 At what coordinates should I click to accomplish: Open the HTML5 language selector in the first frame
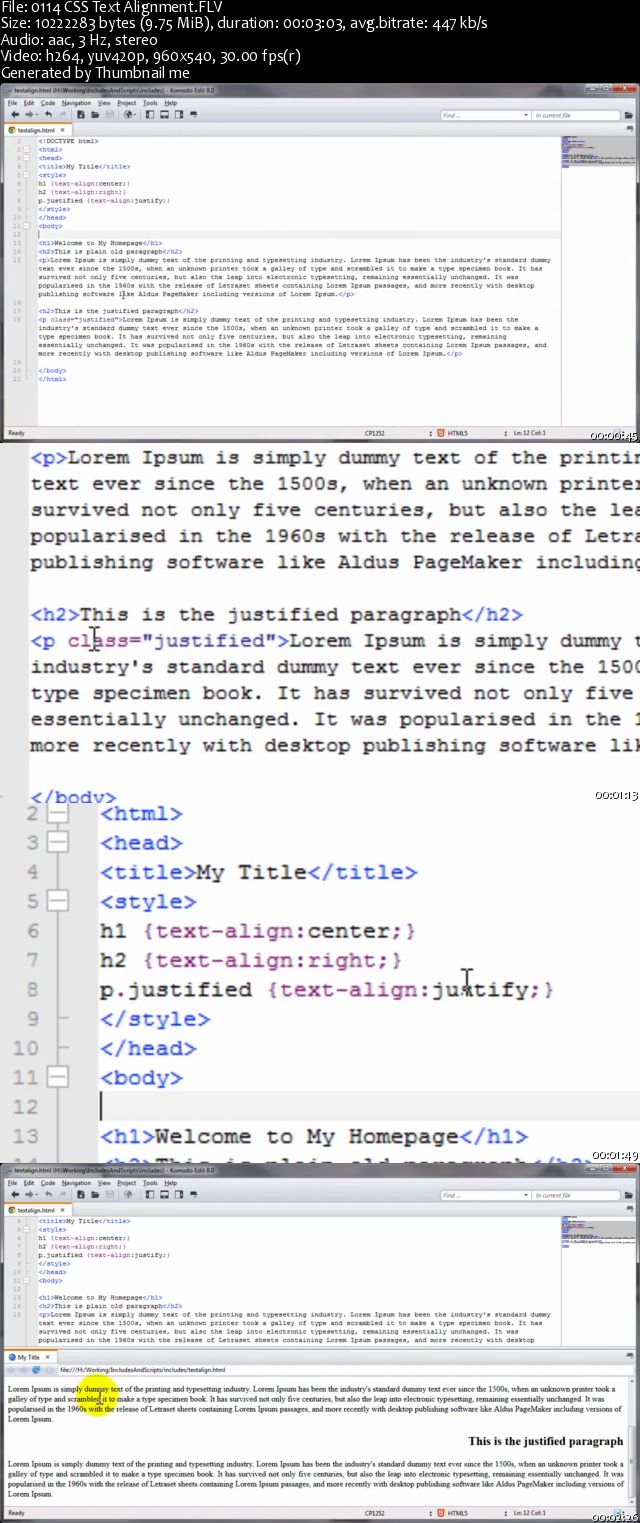pyautogui.click(x=457, y=433)
